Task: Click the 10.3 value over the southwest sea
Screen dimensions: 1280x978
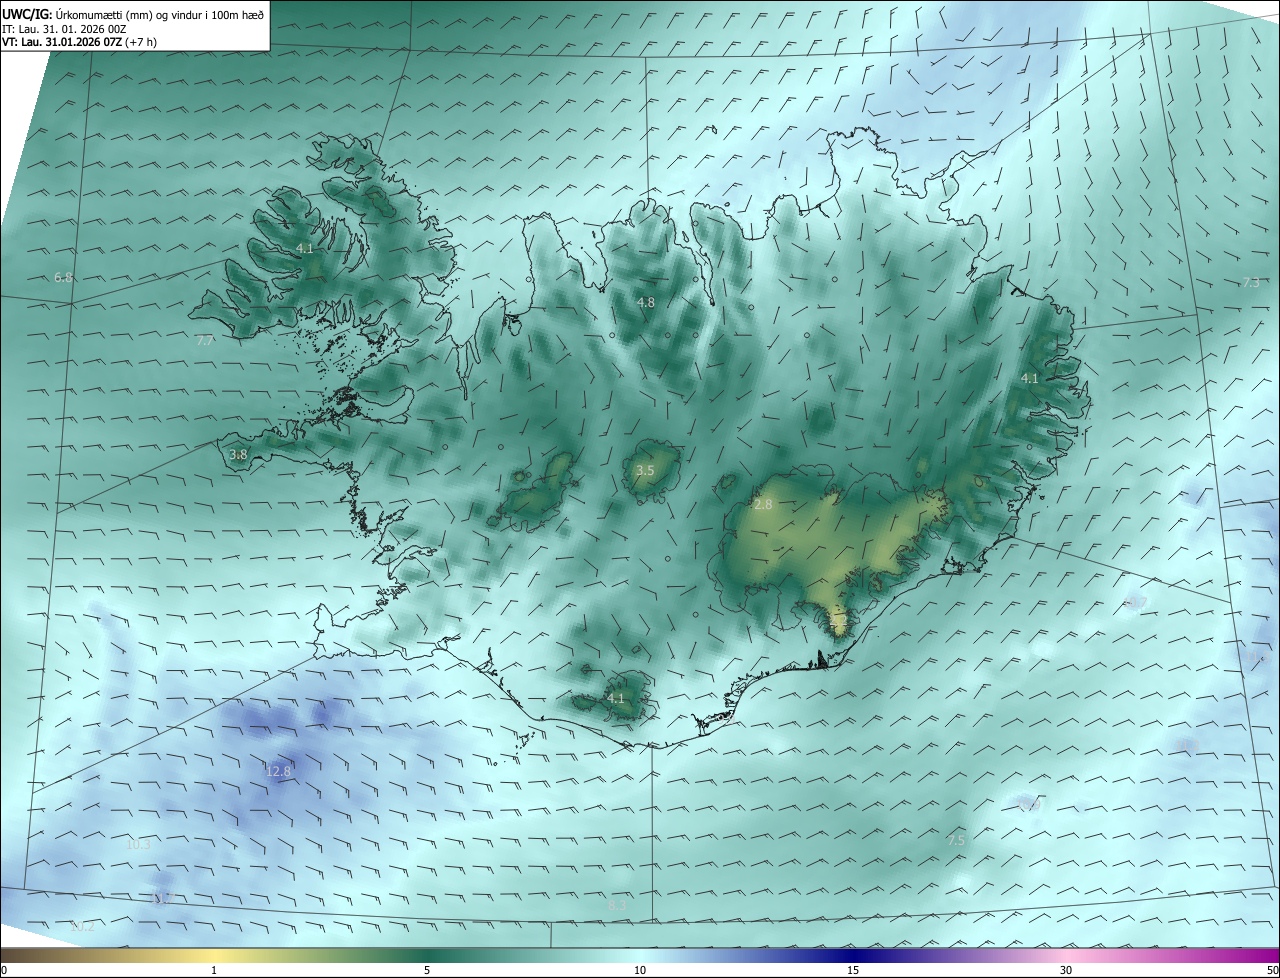Action: (x=138, y=844)
